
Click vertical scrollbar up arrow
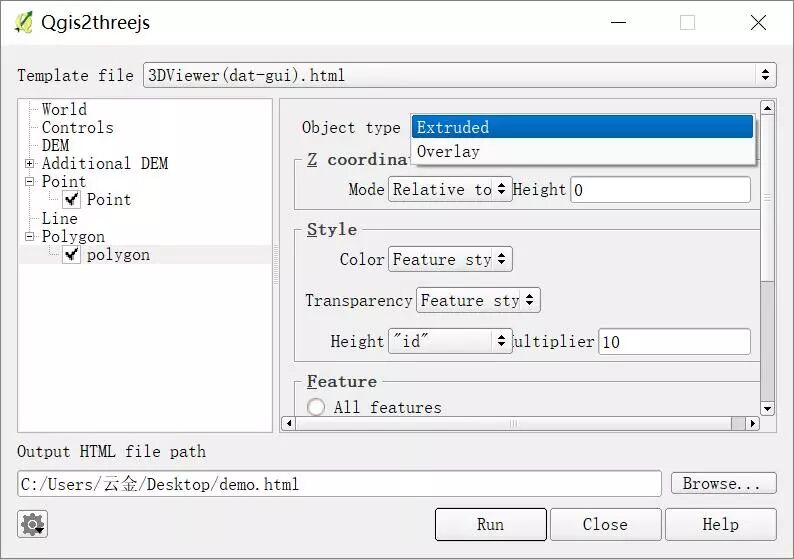768,108
